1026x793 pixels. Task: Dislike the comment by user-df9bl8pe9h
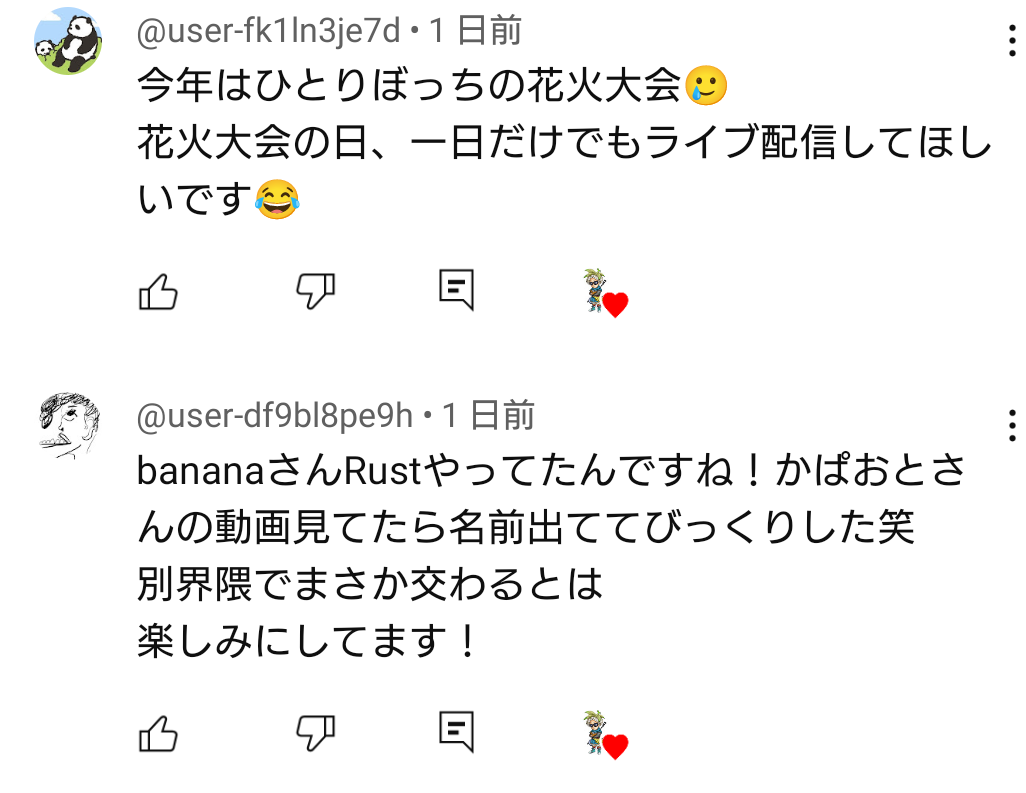coord(315,733)
